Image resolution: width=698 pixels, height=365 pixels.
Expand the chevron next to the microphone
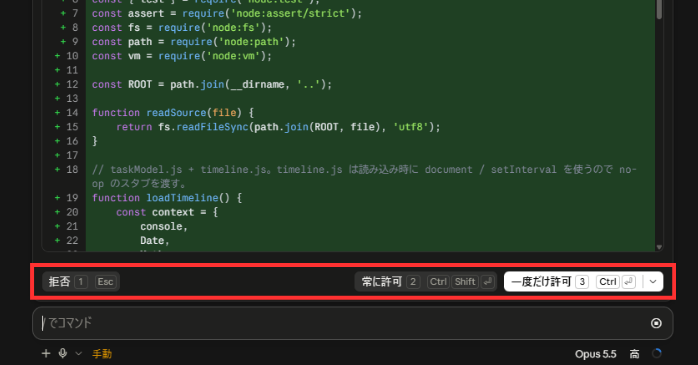point(78,353)
